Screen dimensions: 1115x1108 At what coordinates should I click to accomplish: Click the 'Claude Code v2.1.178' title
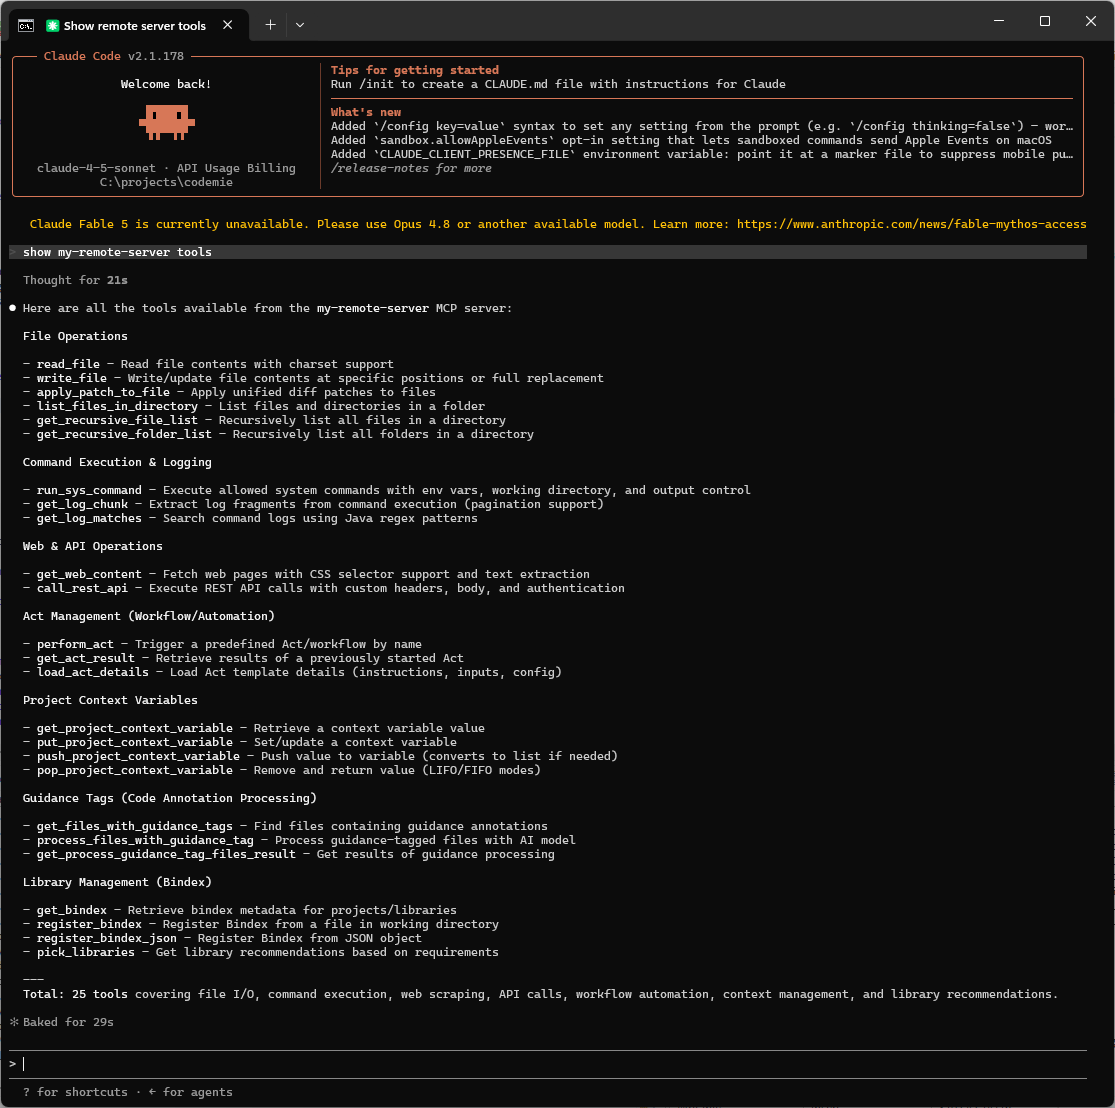114,56
